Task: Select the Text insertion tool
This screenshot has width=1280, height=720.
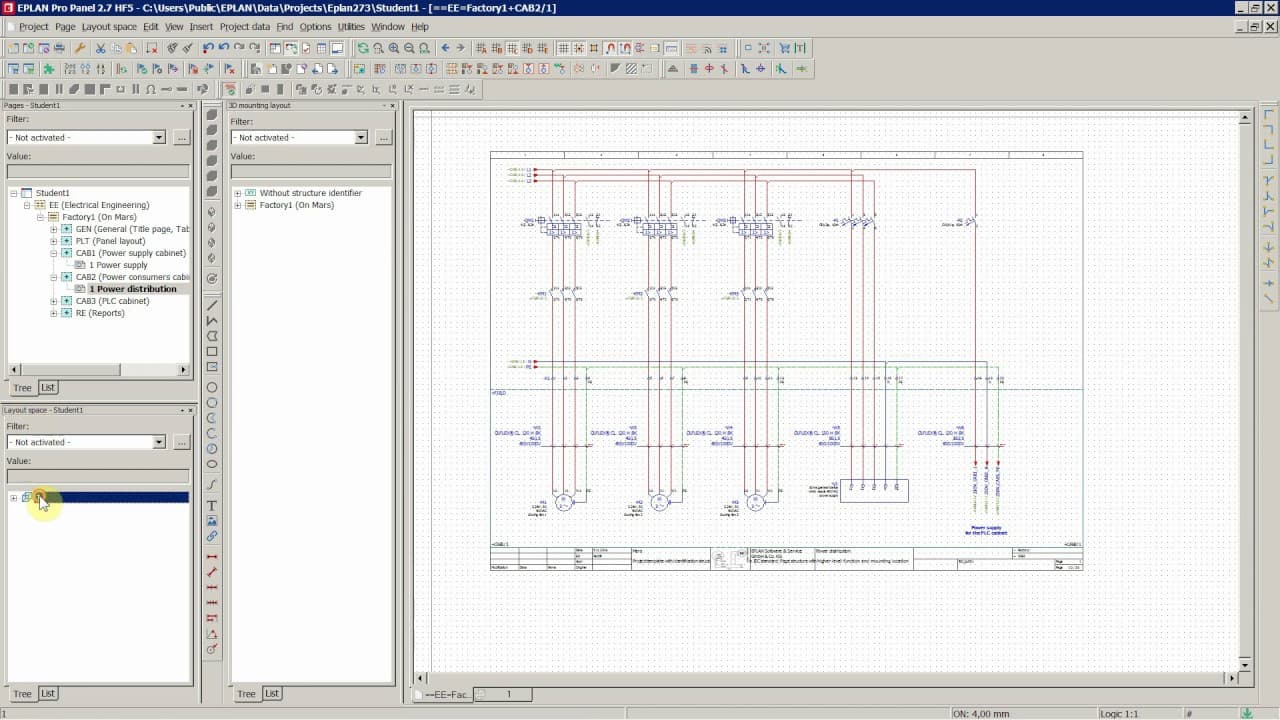Action: (212, 506)
